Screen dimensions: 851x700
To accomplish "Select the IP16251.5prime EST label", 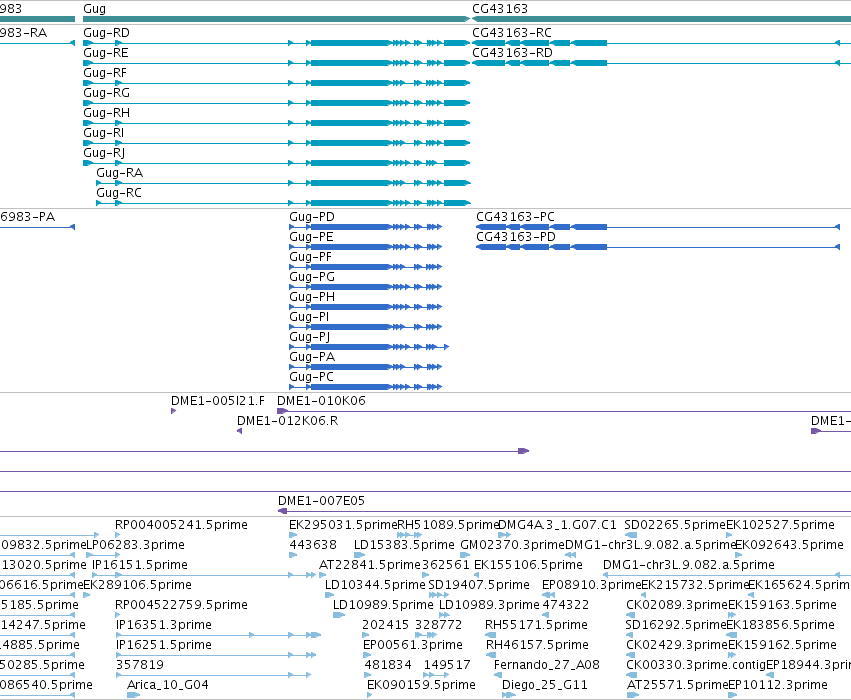I will click(x=164, y=645).
